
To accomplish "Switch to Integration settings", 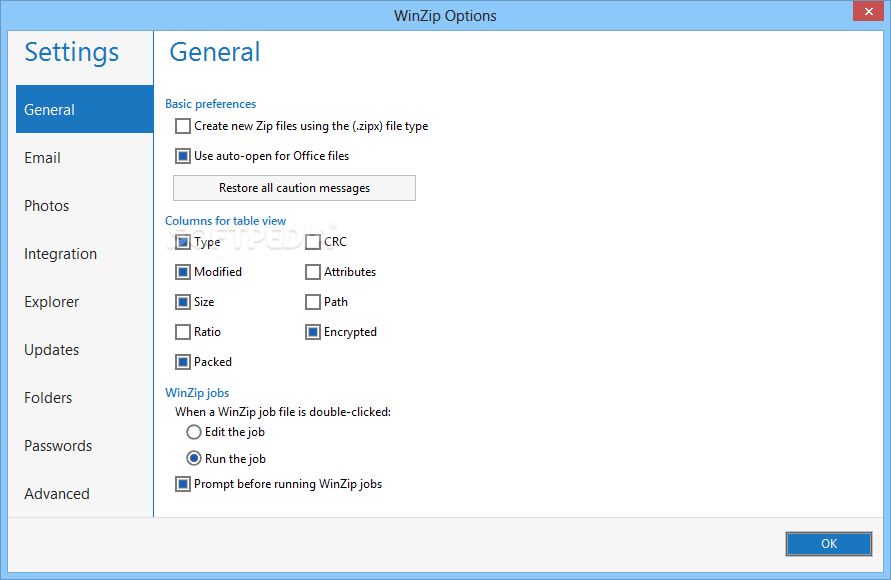I will (85, 254).
